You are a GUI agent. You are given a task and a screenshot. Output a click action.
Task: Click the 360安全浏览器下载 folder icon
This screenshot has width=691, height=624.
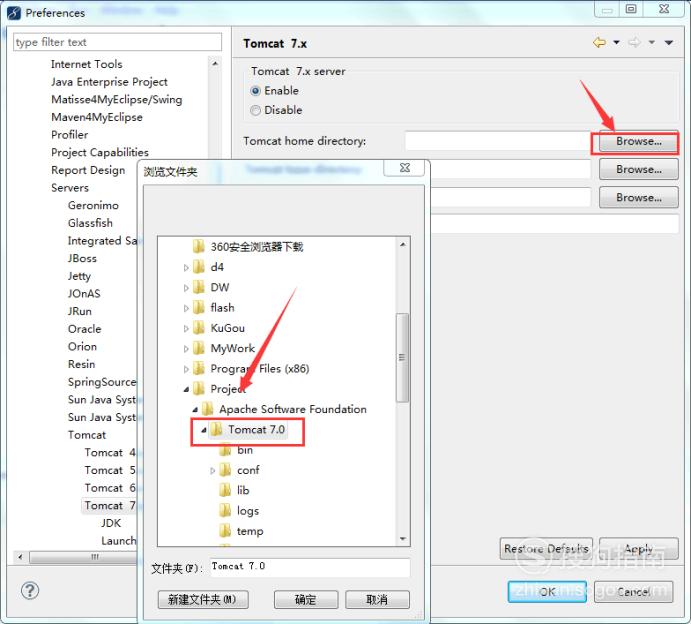click(x=199, y=246)
